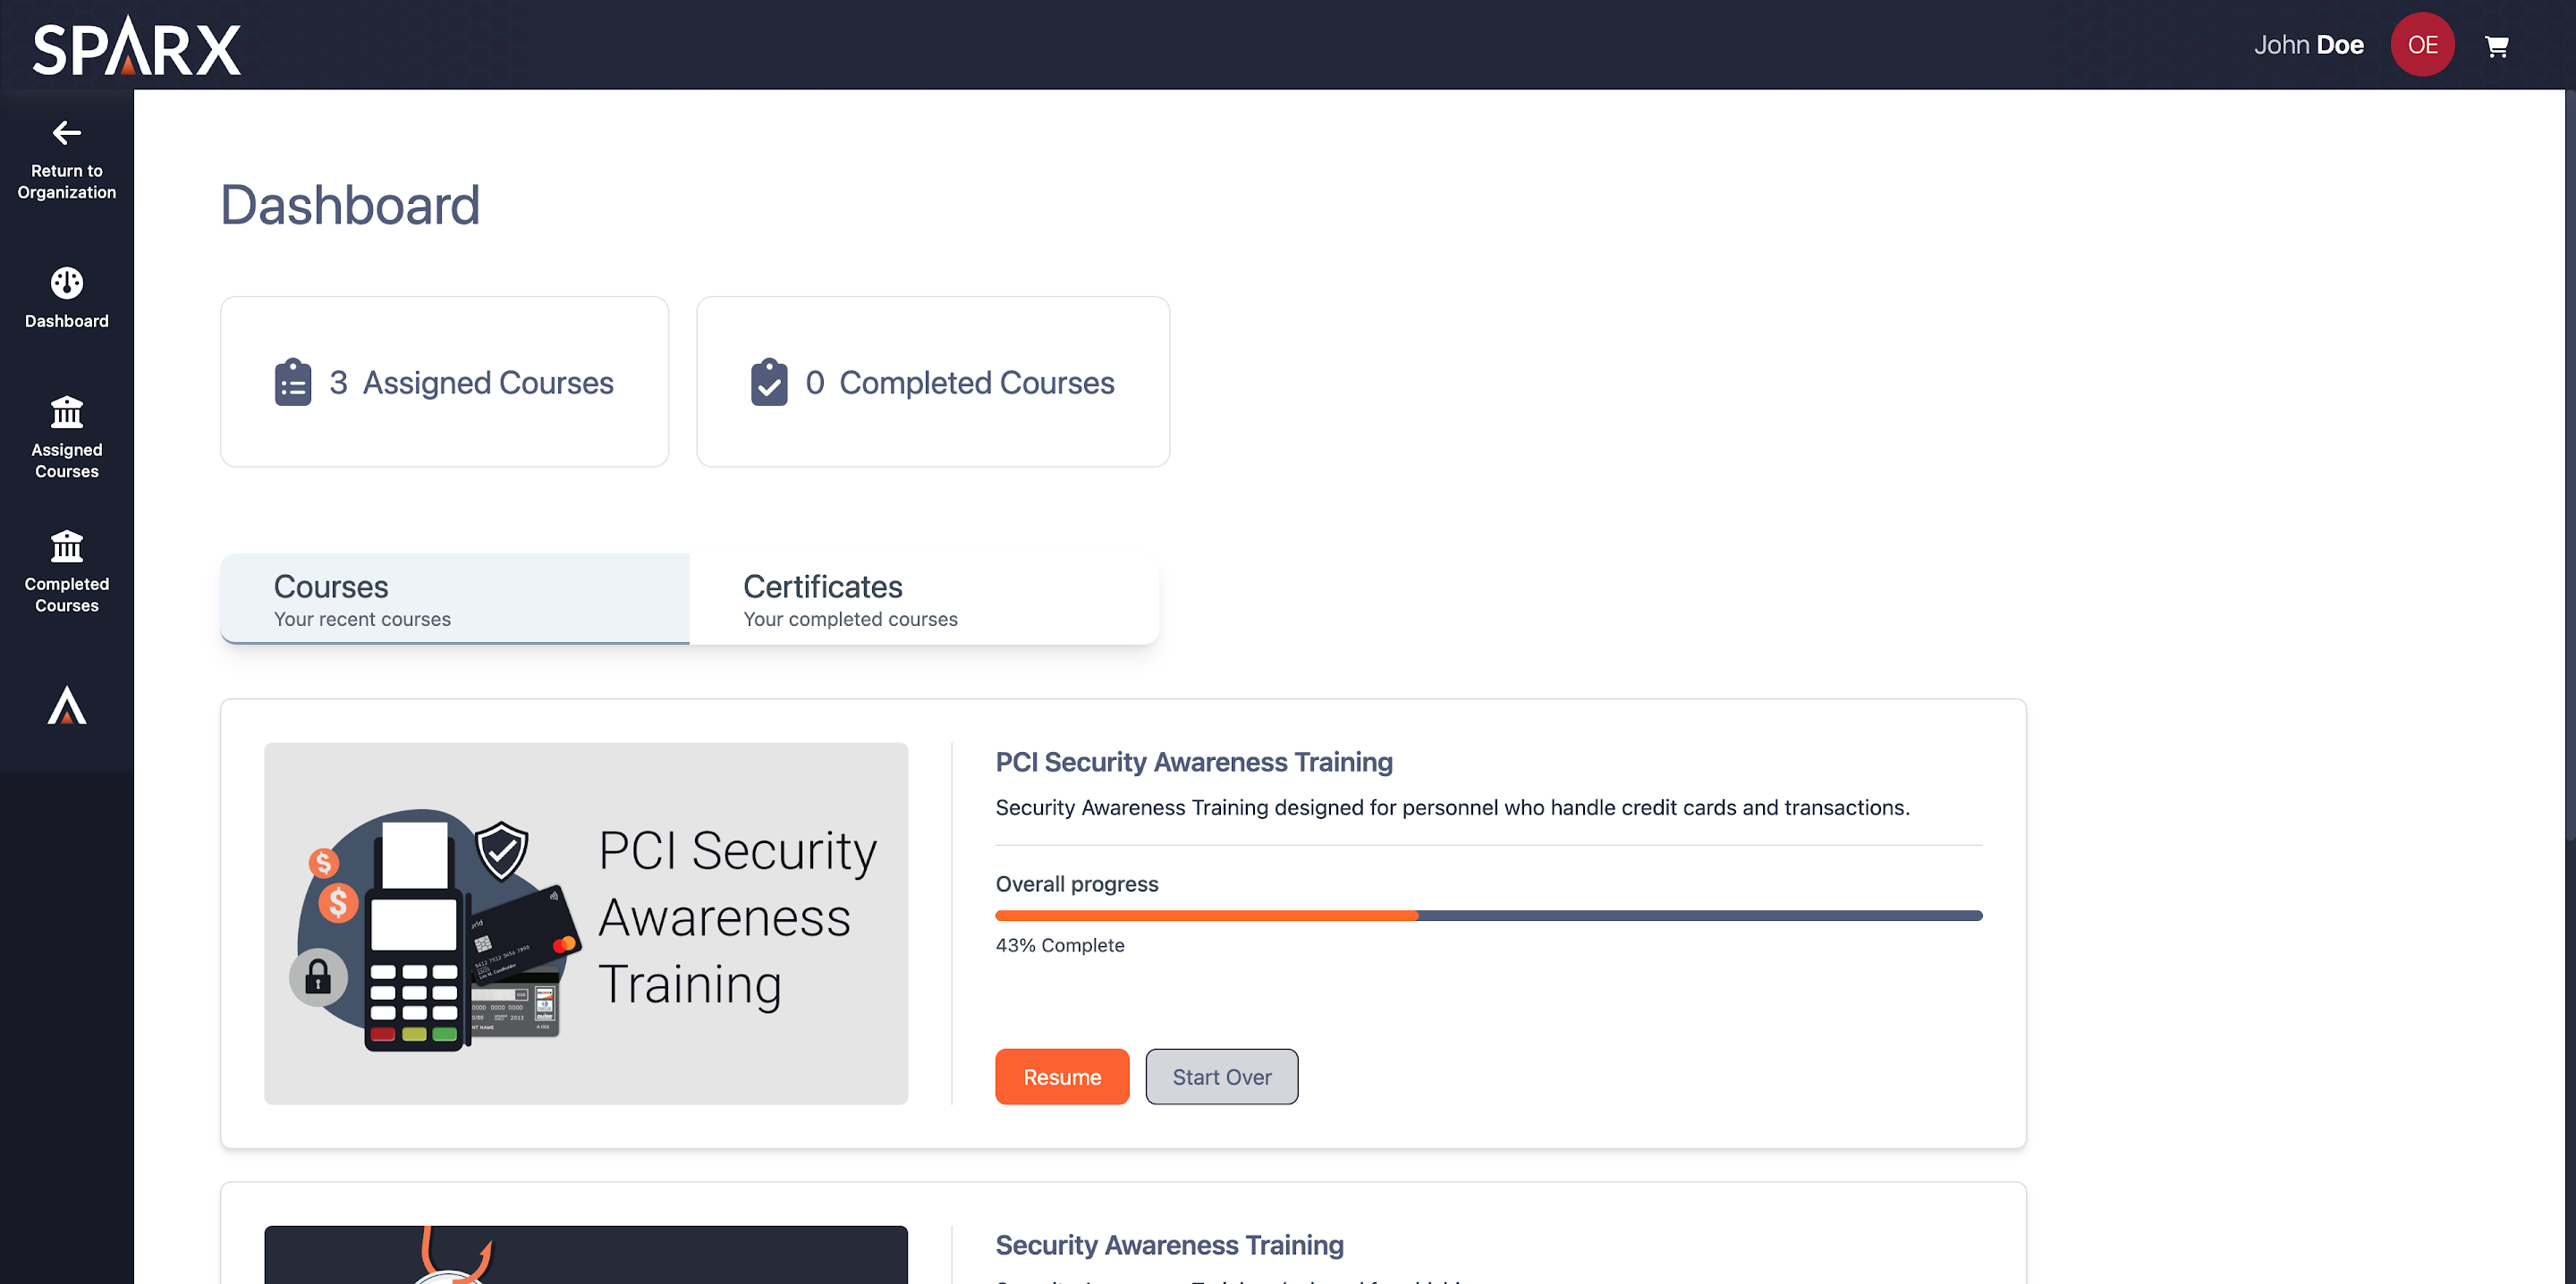Start Over the PCI Security Awareness Training
The width and height of the screenshot is (2576, 1284).
(1221, 1077)
